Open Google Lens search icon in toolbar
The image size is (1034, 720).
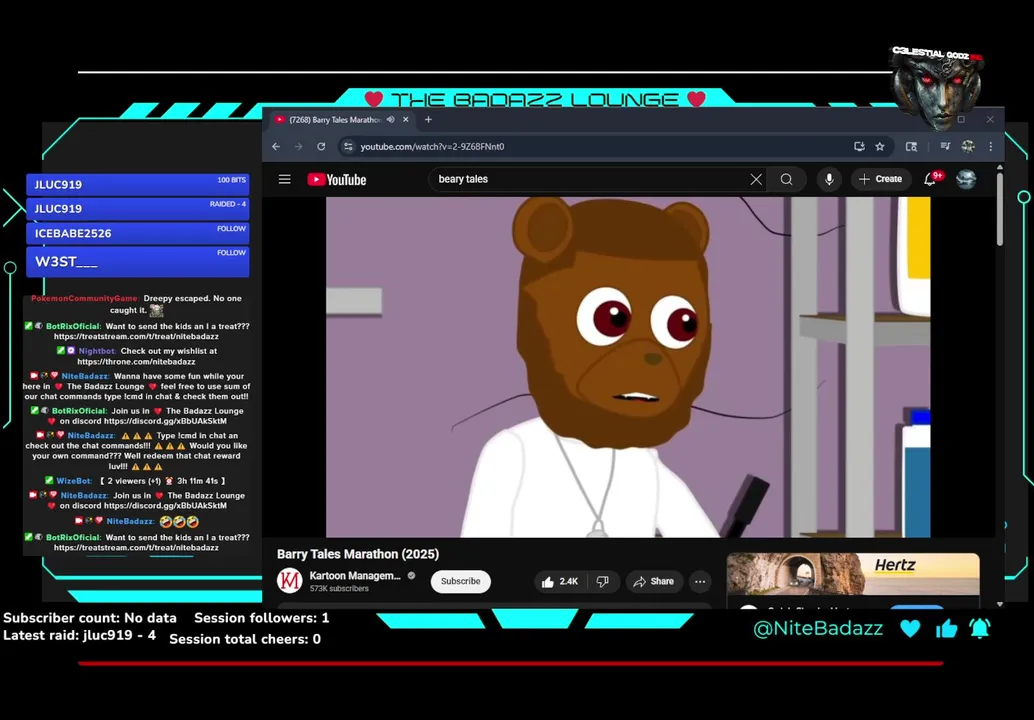click(911, 146)
